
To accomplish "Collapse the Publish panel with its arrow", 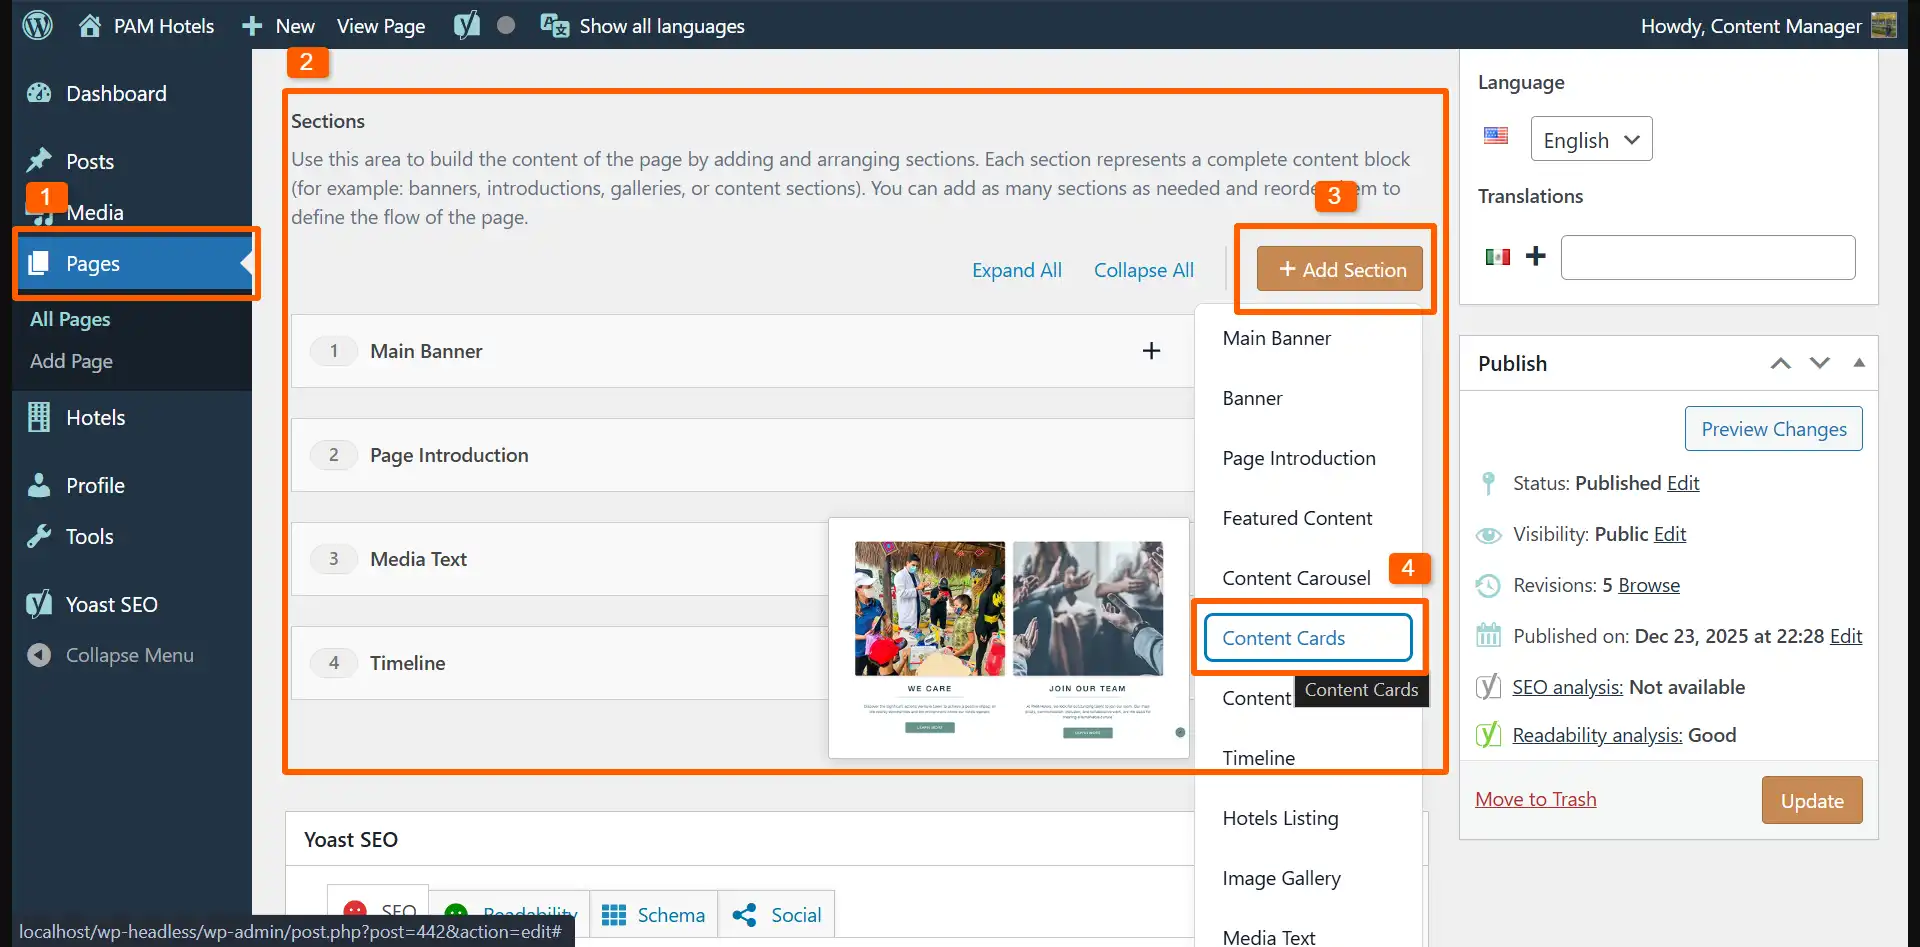I will (x=1858, y=362).
